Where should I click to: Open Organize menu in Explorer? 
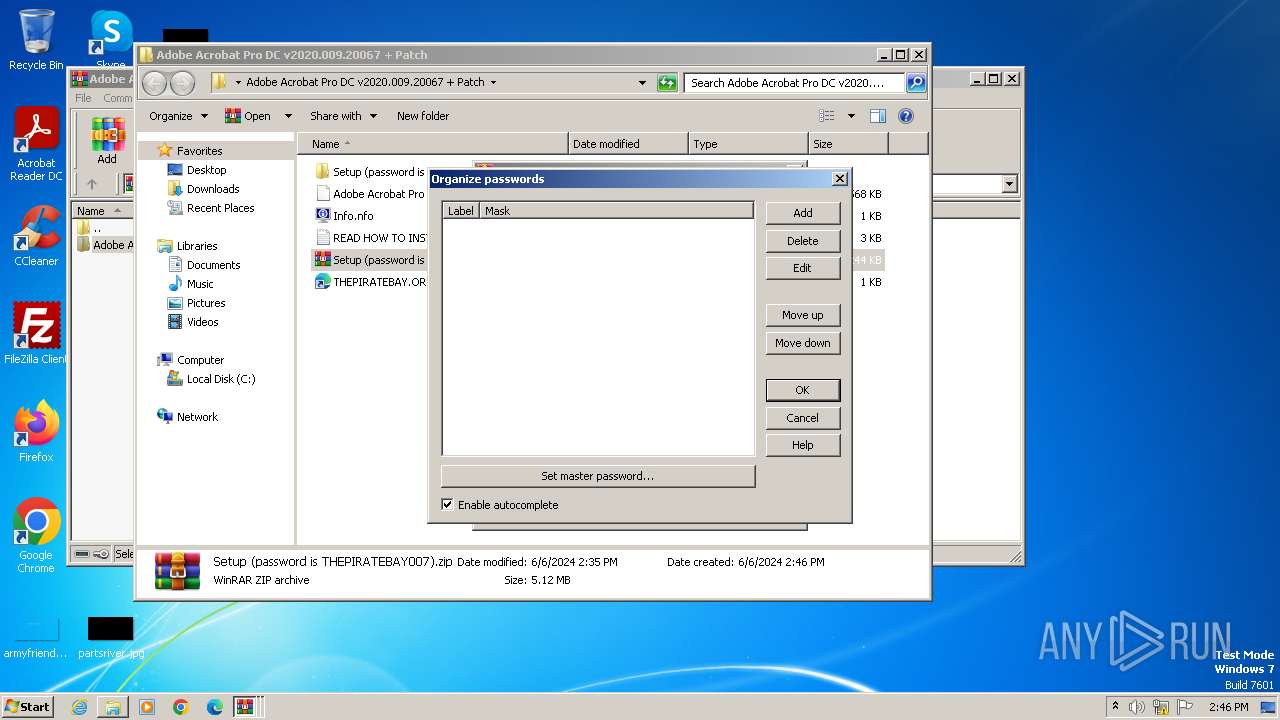pyautogui.click(x=178, y=116)
